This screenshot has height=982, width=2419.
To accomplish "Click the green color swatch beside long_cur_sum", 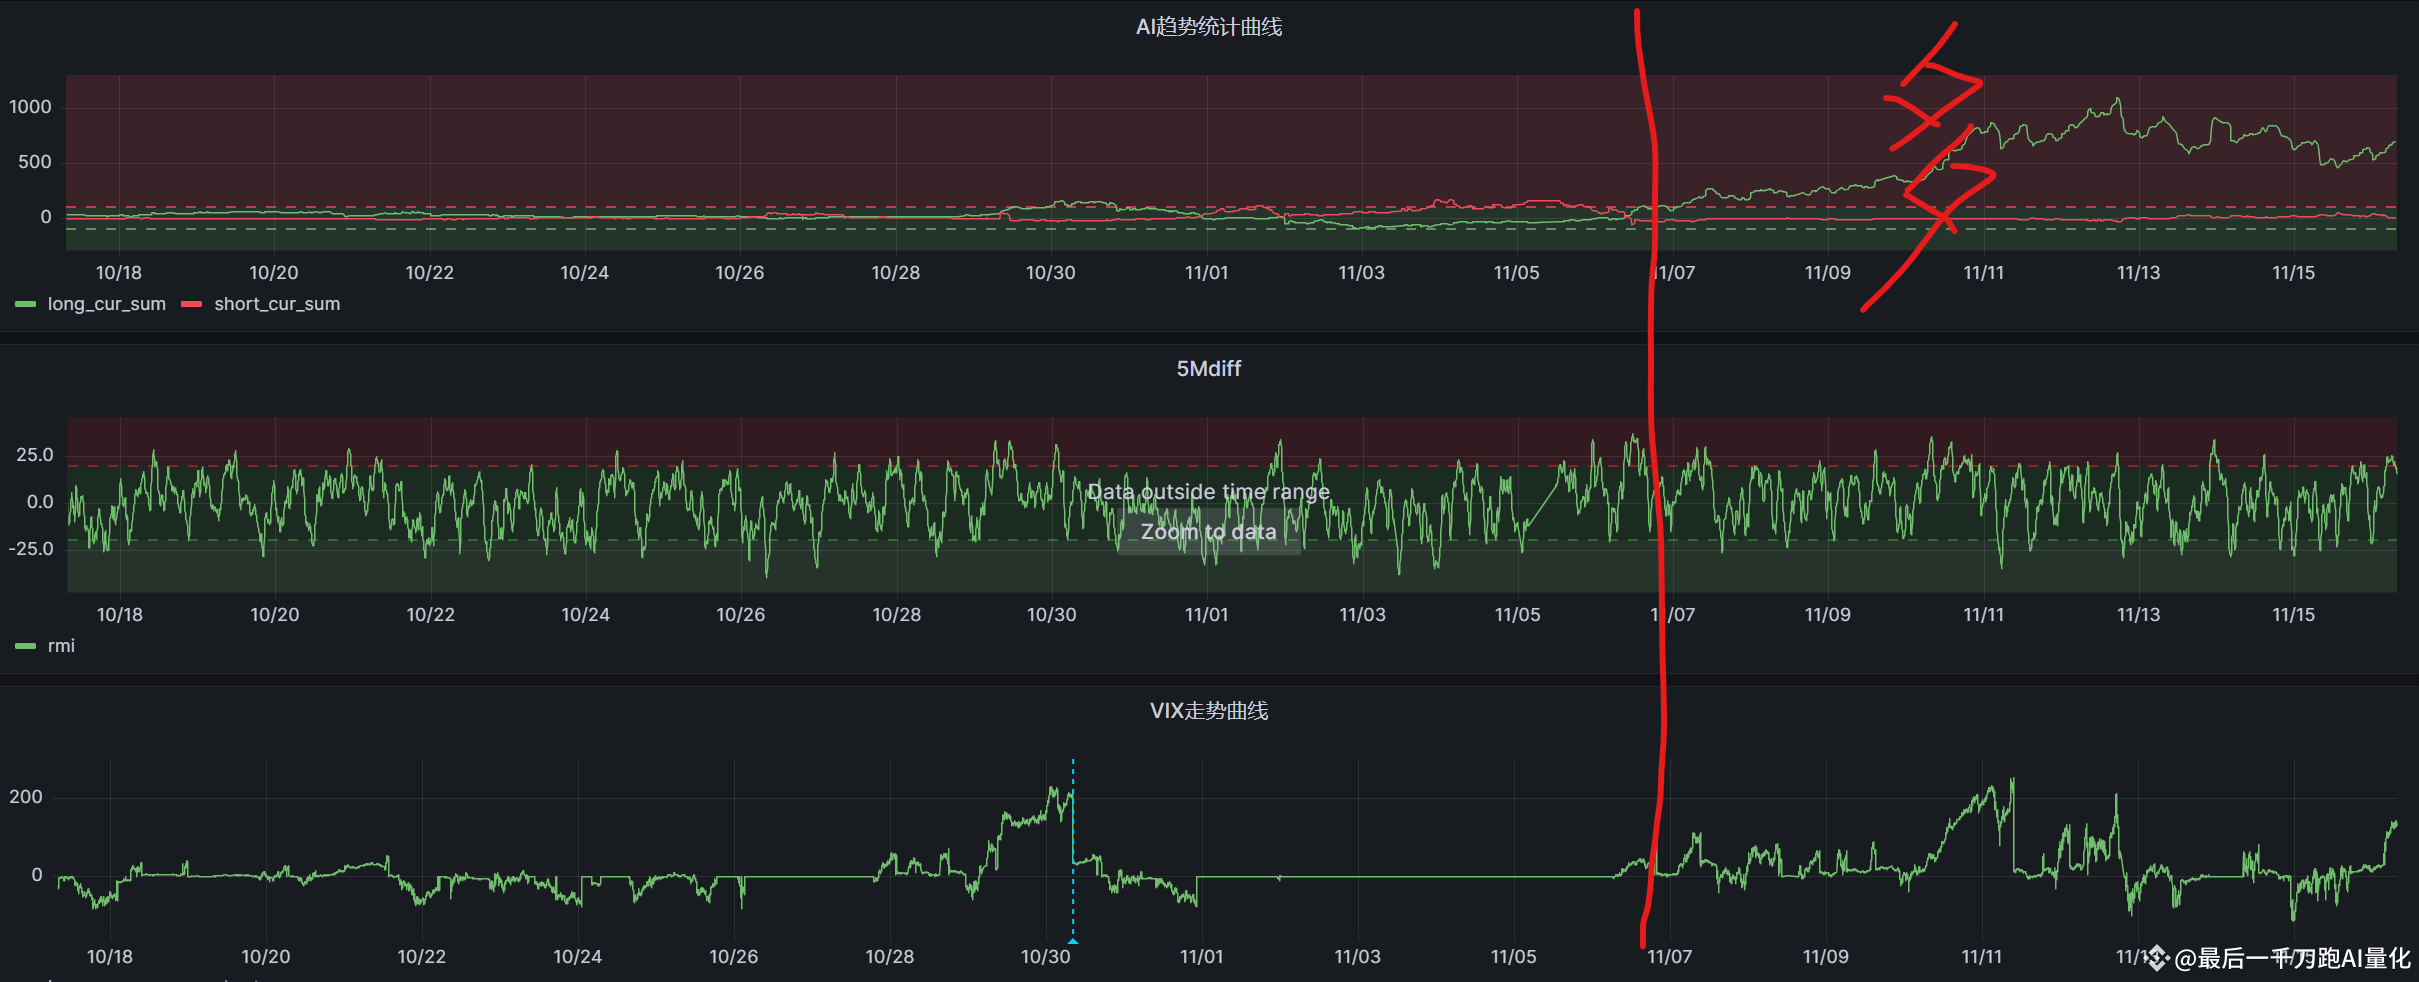I will 26,304.
